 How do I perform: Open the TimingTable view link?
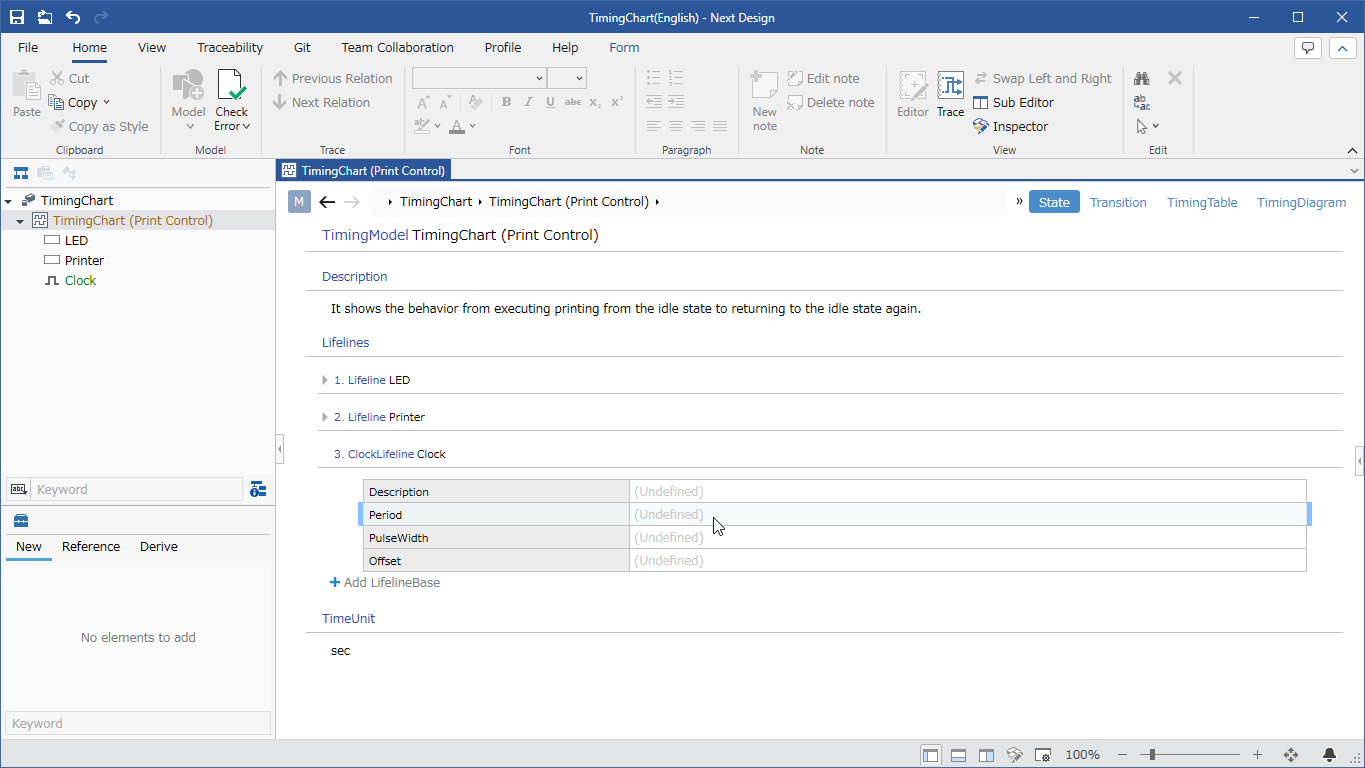pyautogui.click(x=1202, y=202)
